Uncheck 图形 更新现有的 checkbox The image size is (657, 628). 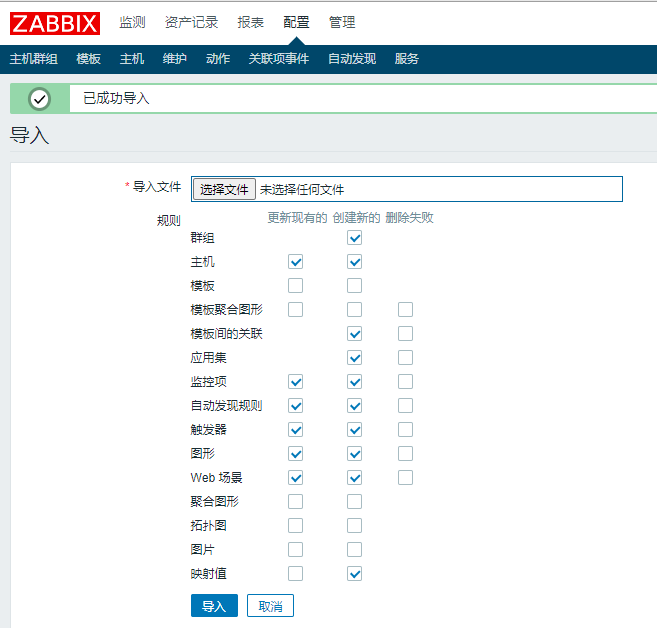tap(295, 453)
